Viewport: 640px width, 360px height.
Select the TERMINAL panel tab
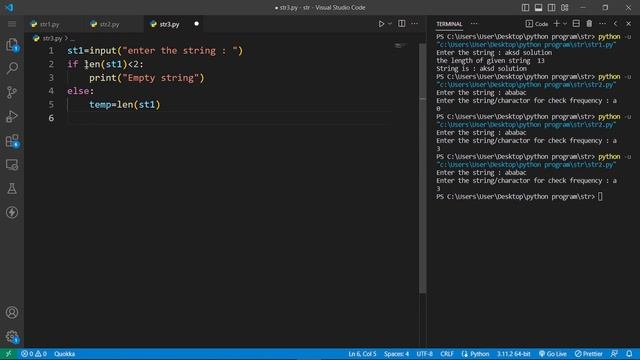point(449,24)
